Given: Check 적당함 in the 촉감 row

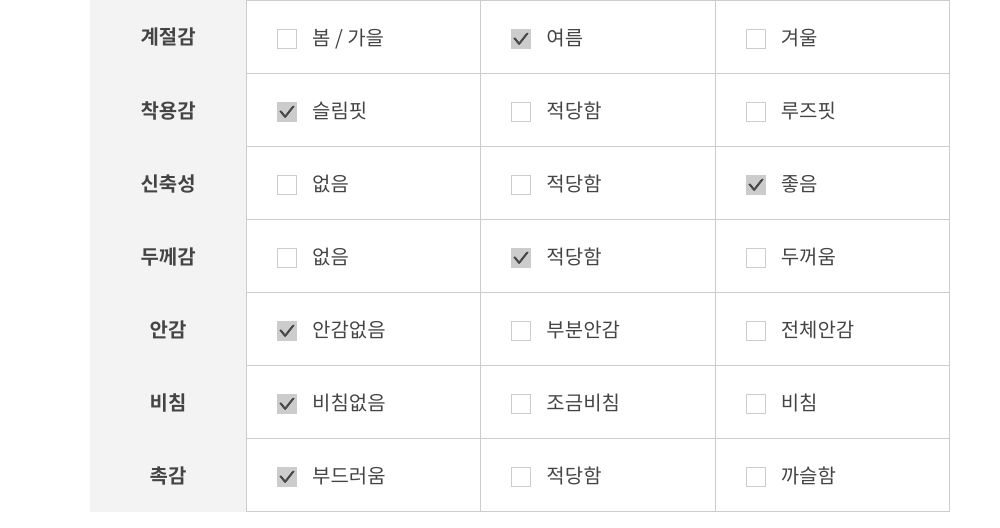Looking at the screenshot, I should click(521, 477).
